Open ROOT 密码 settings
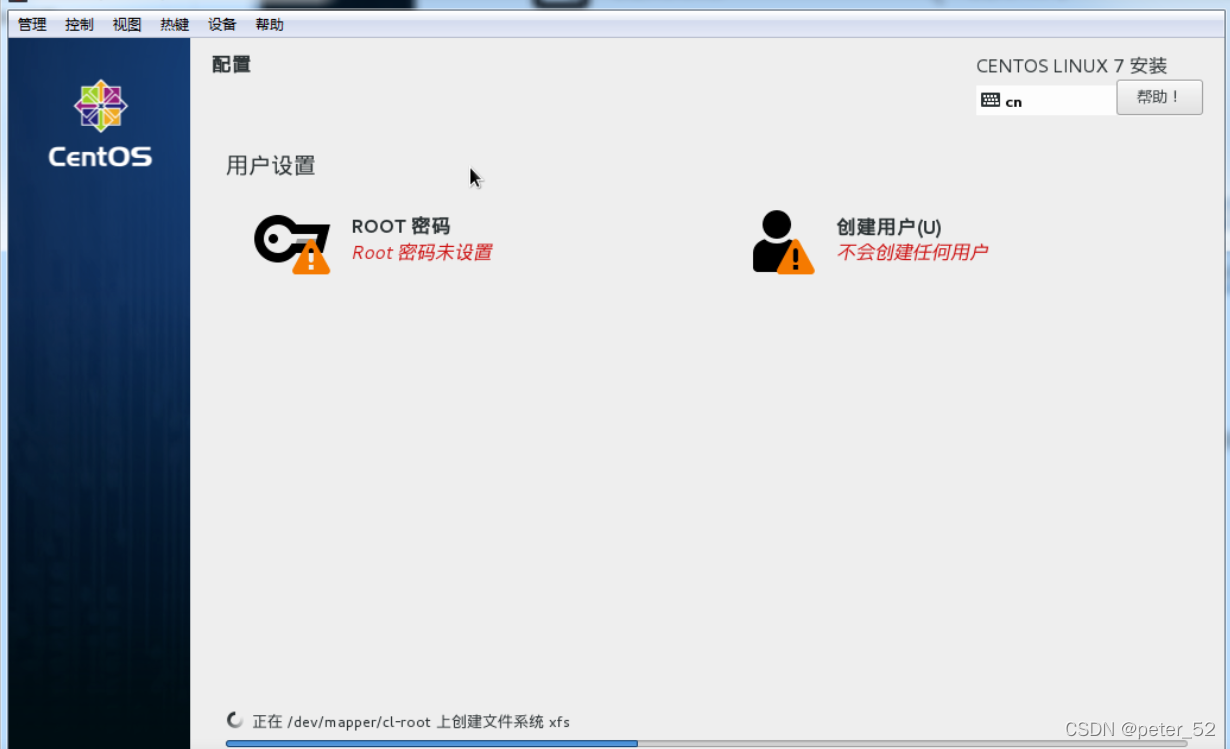The height and width of the screenshot is (749, 1230). click(401, 227)
